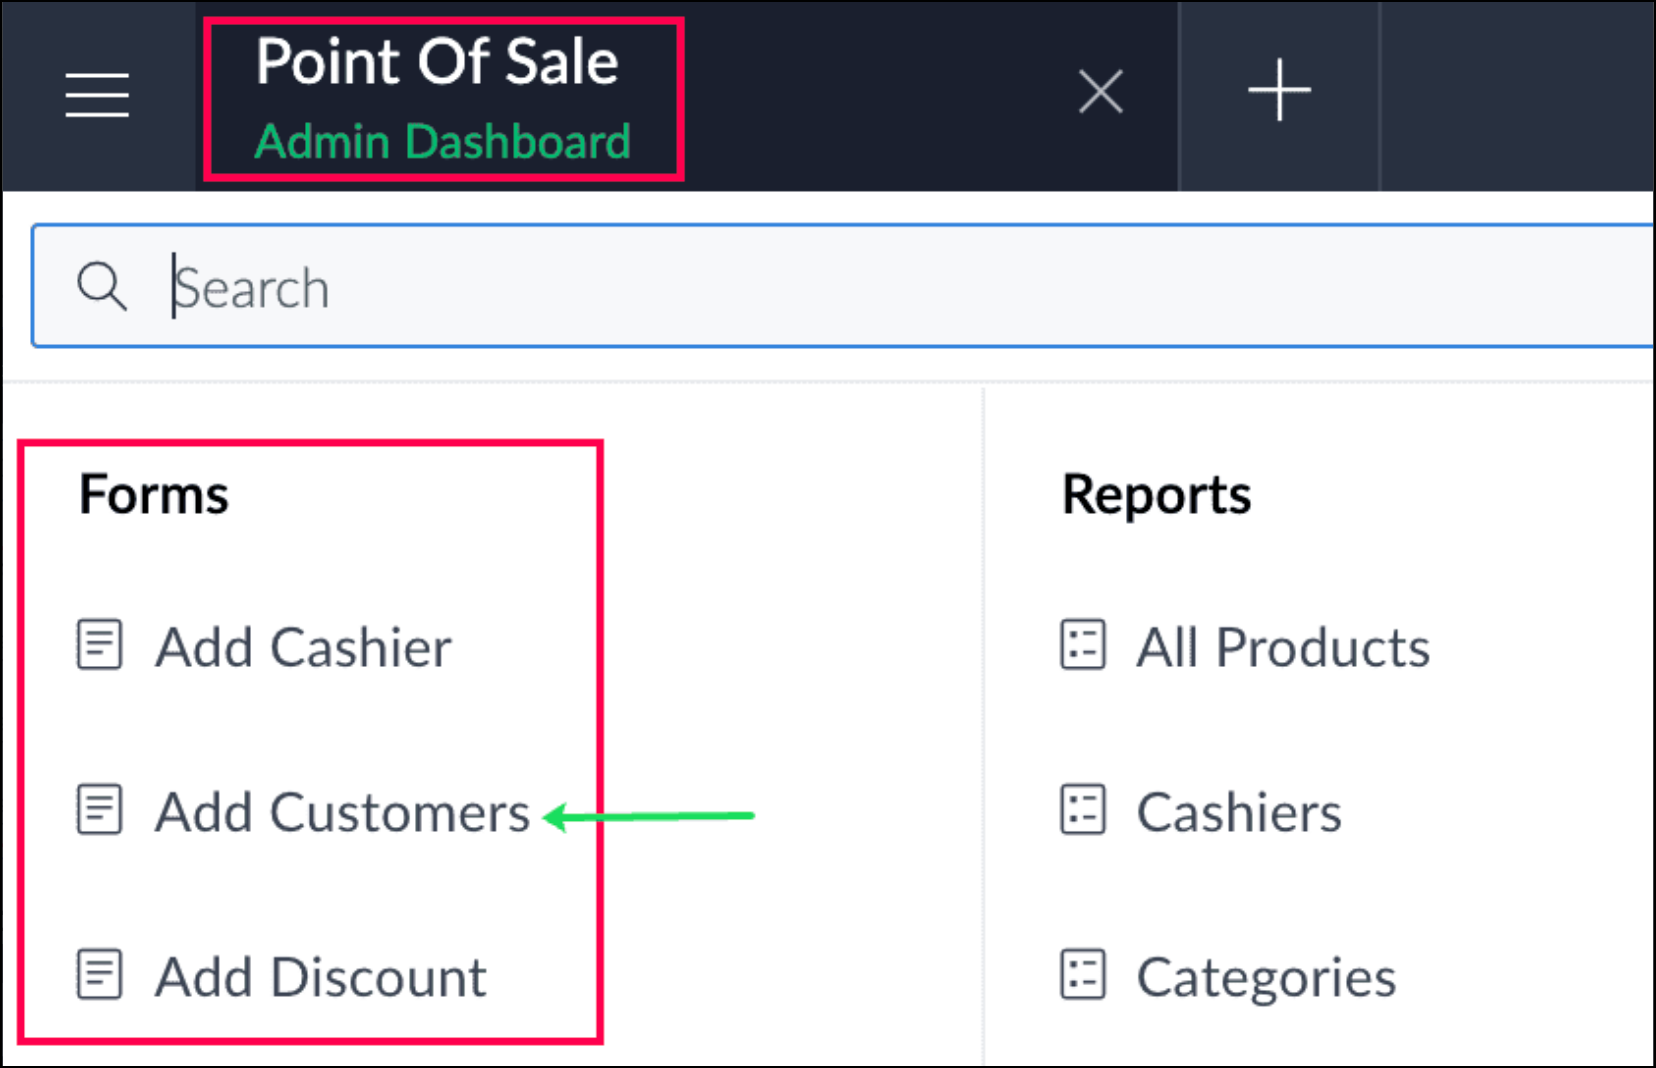
Task: Click the Add Discount form icon
Action: tap(100, 975)
